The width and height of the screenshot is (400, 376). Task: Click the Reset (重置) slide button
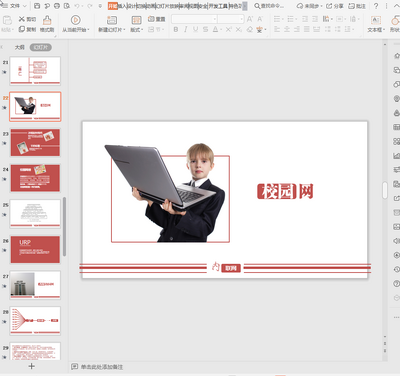(156, 19)
